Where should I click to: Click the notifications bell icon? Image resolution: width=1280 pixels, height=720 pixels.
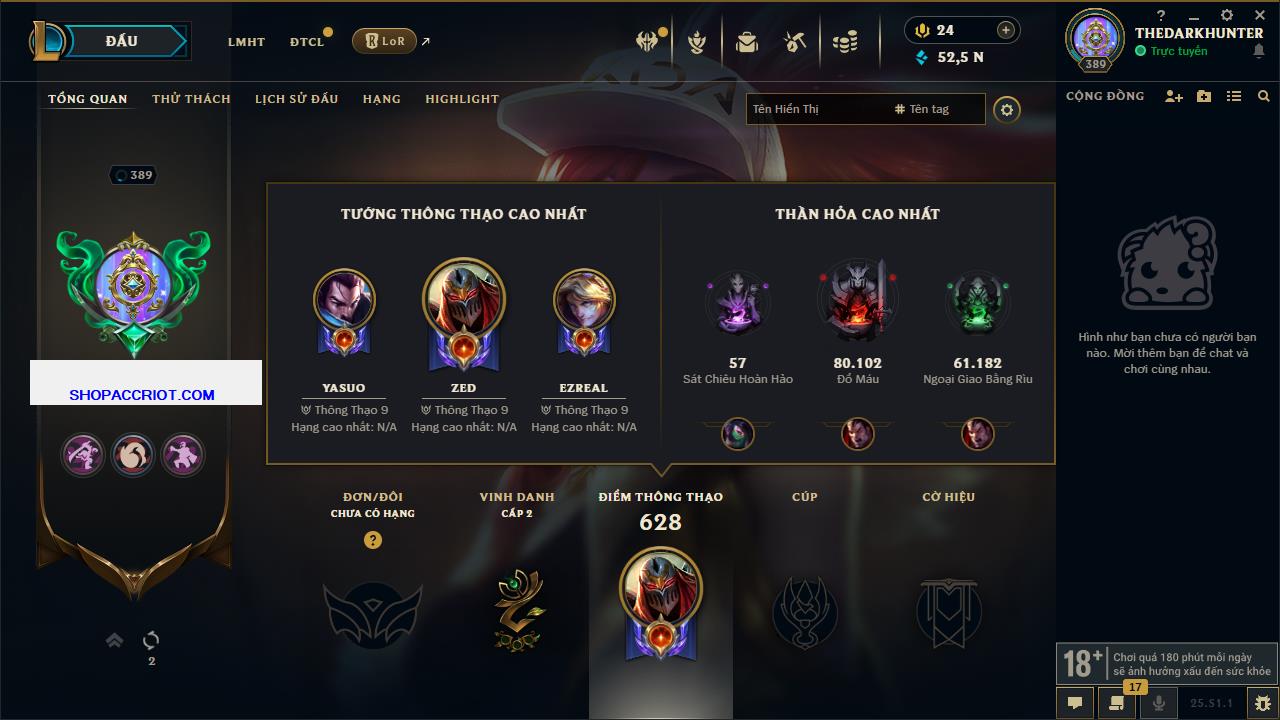tap(1258, 51)
